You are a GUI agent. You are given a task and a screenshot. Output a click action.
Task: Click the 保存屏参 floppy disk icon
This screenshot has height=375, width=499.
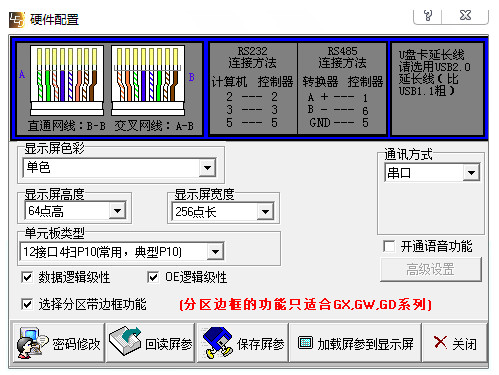[217, 342]
